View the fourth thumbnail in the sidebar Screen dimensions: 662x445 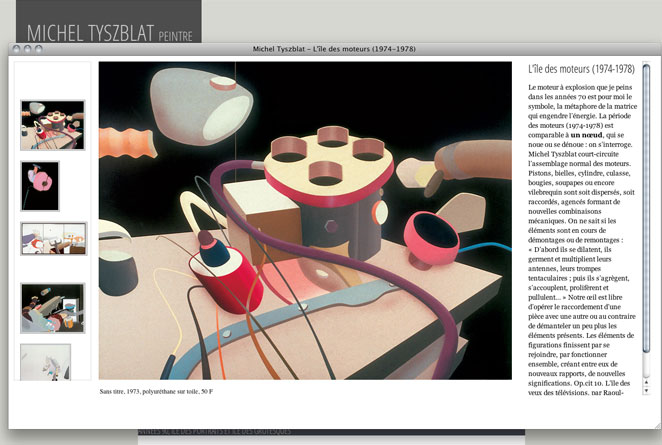53,307
